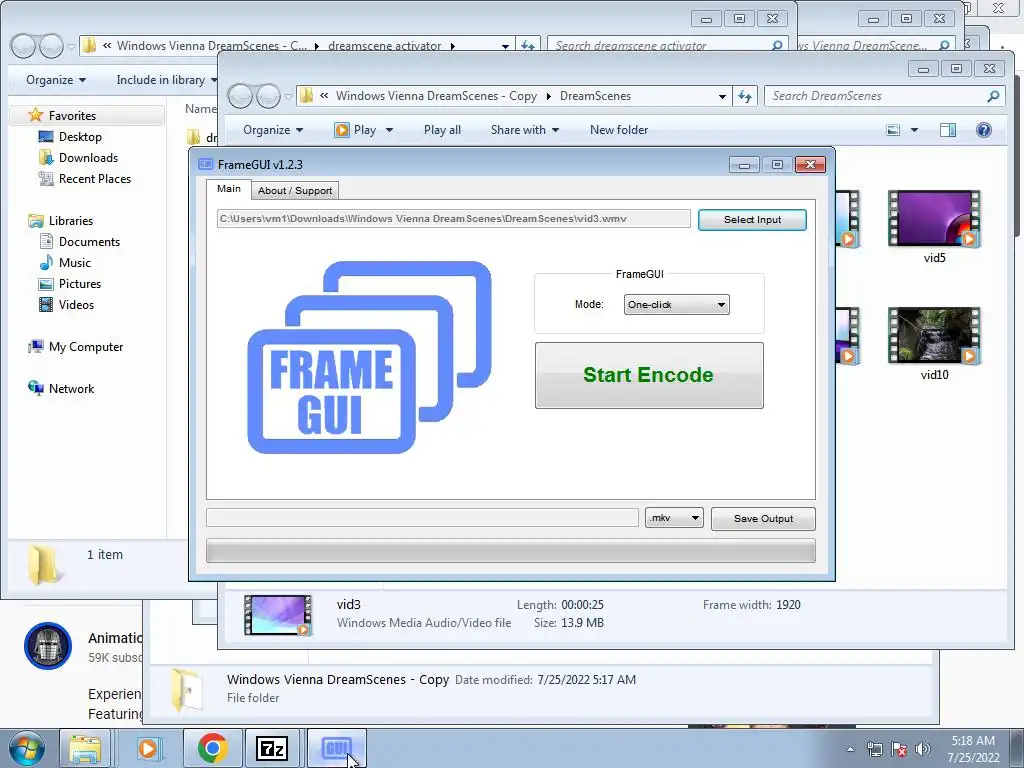Click the refresh icon in DreamScenes address bar
1024x768 pixels.
[745, 97]
